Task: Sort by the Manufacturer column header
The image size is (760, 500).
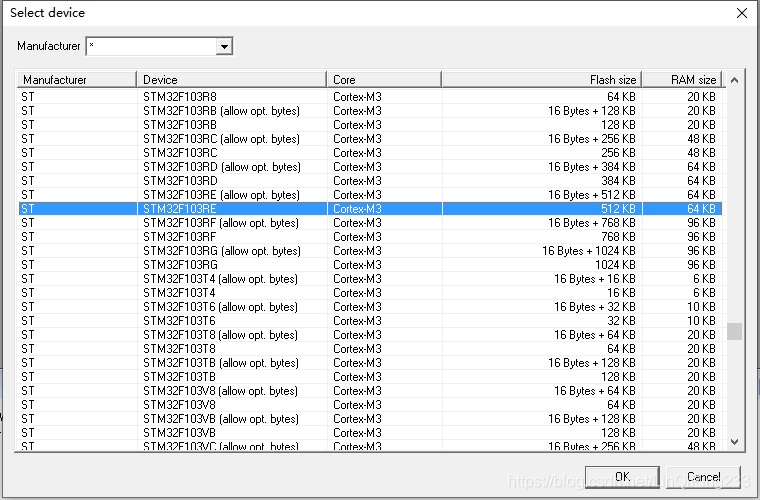Action: coord(77,79)
